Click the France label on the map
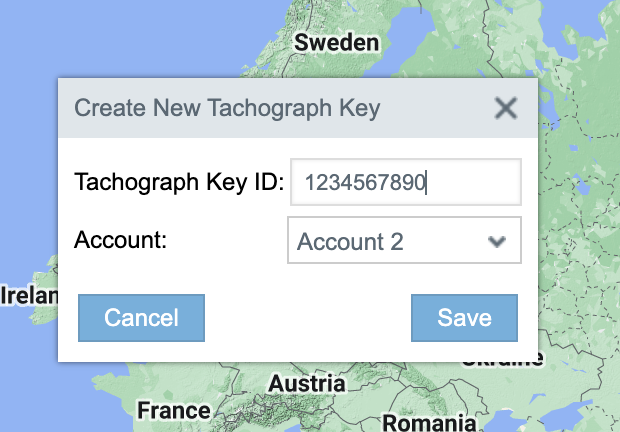The height and width of the screenshot is (432, 620). pos(173,410)
